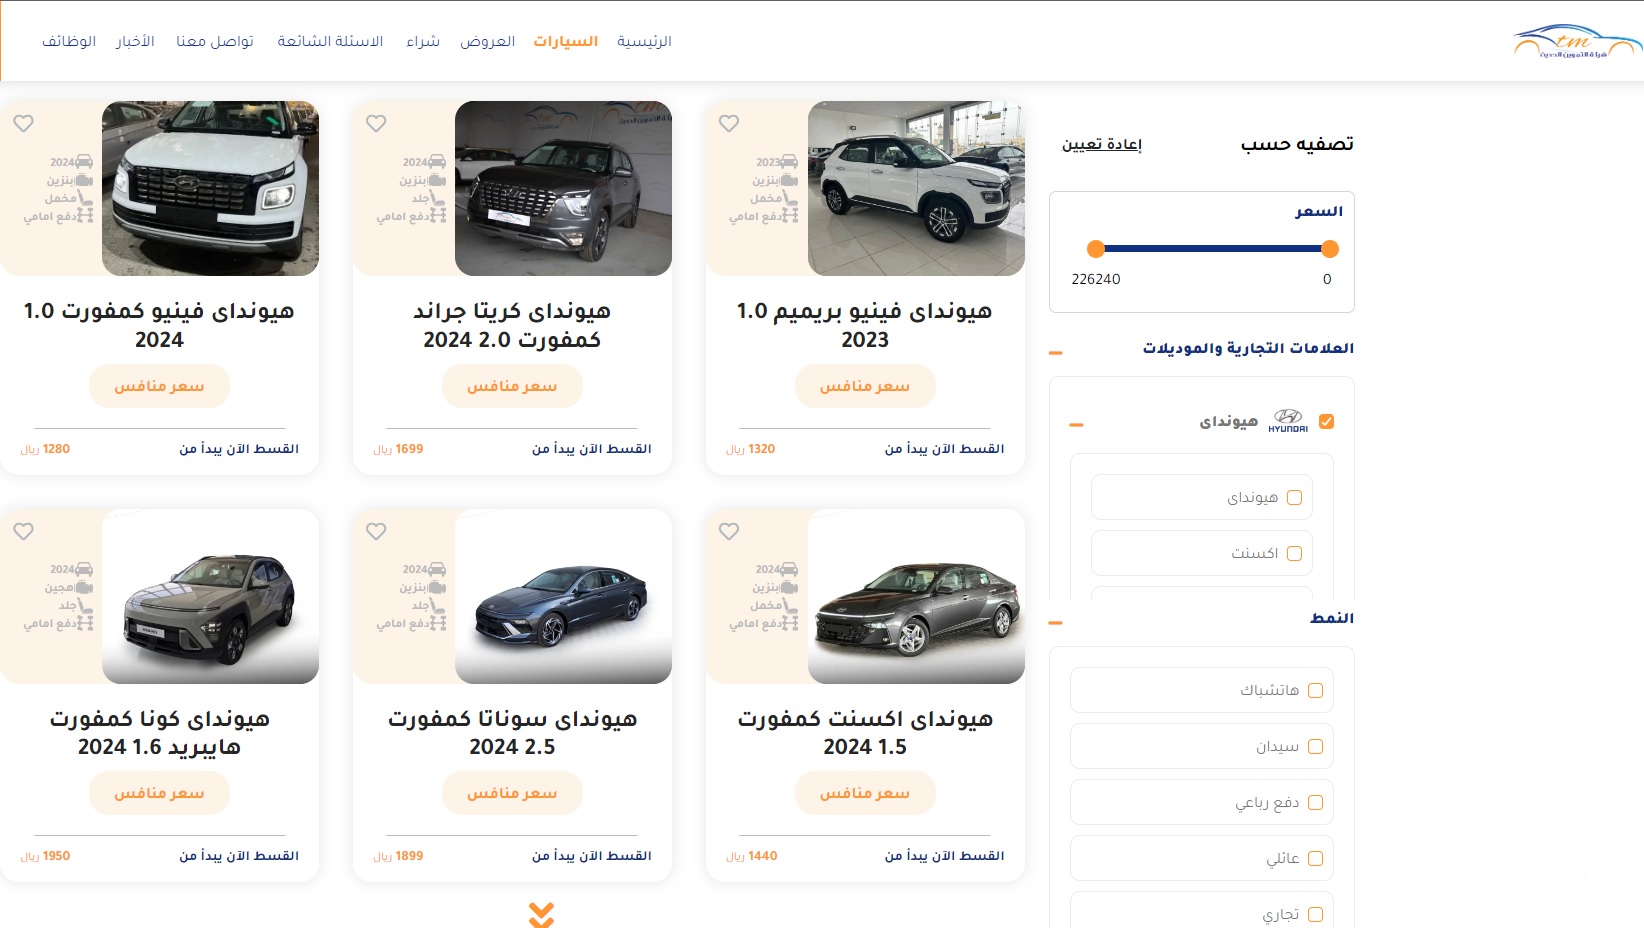Favorite the هيونداى سوناتا كمفورت heart icon
This screenshot has width=1644, height=928.
click(376, 531)
